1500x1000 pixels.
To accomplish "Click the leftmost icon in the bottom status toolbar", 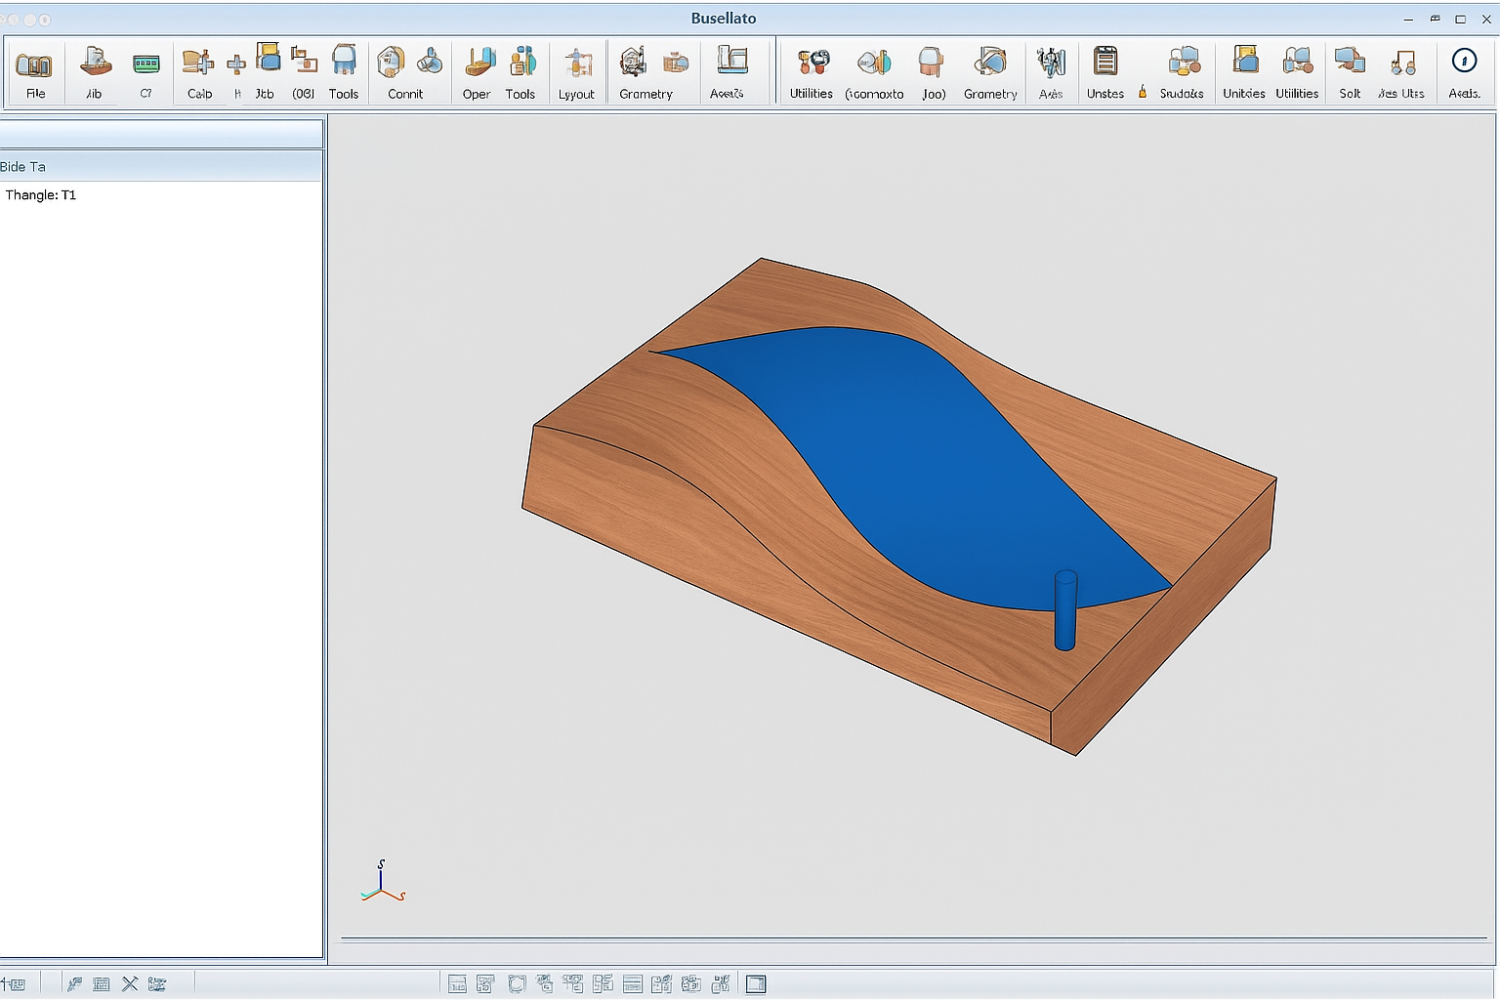I will 15,983.
